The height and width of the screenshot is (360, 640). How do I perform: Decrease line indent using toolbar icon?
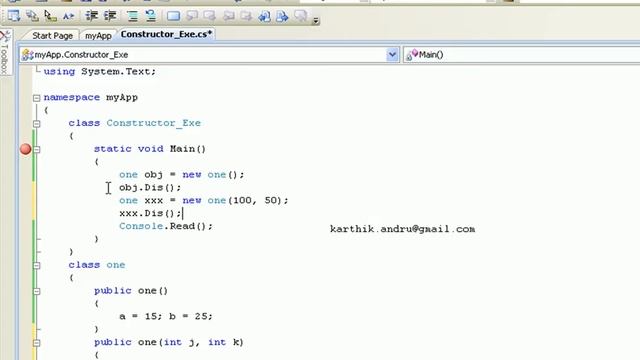(x=91, y=16)
